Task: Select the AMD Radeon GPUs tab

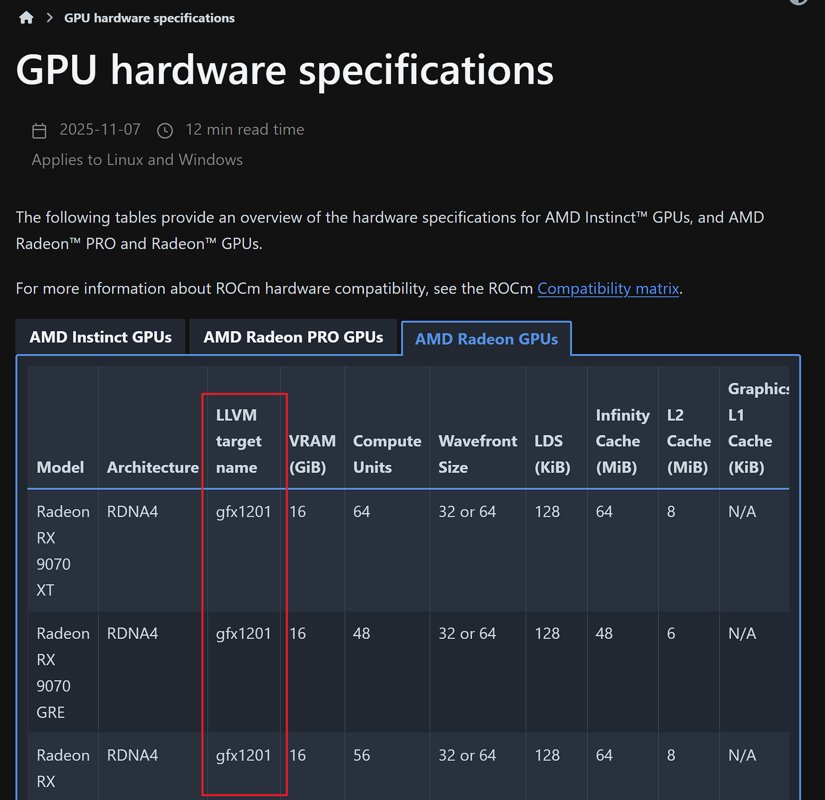Action: [x=486, y=339]
